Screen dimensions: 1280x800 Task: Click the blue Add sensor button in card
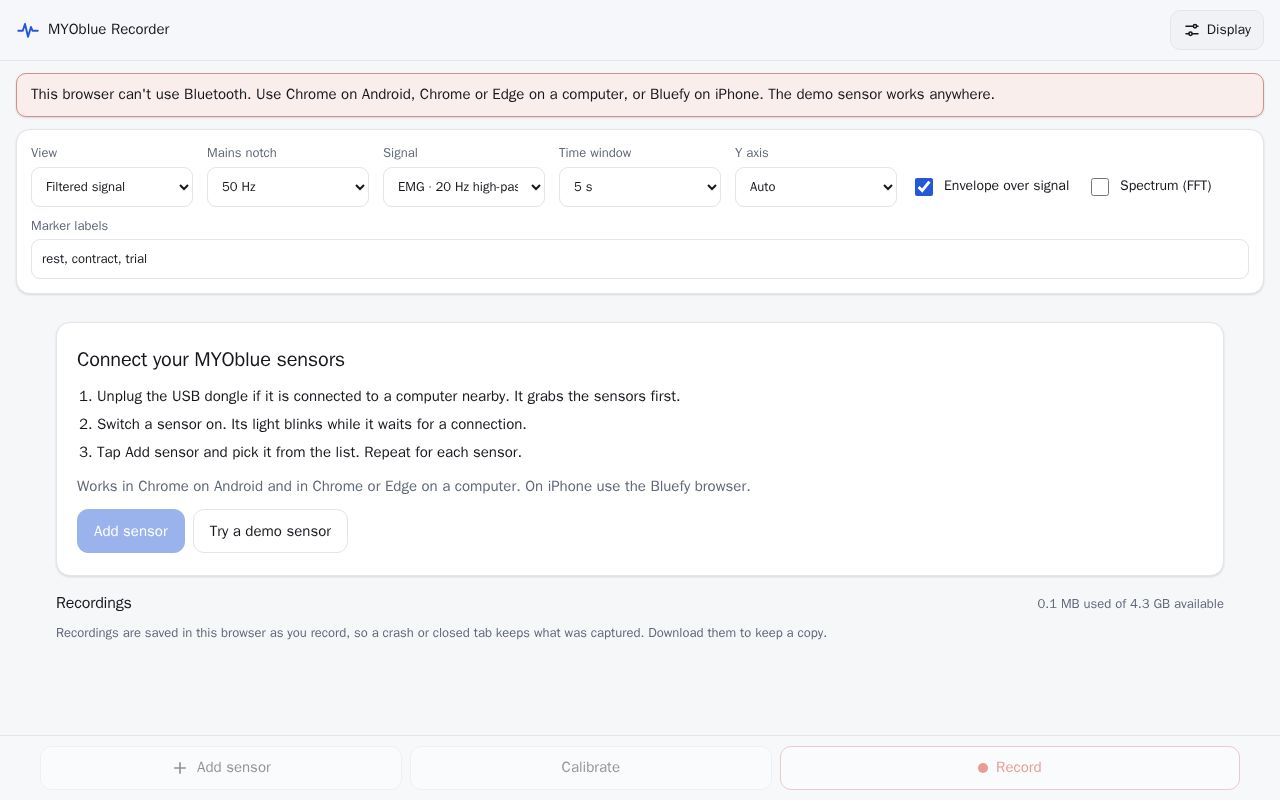(131, 531)
